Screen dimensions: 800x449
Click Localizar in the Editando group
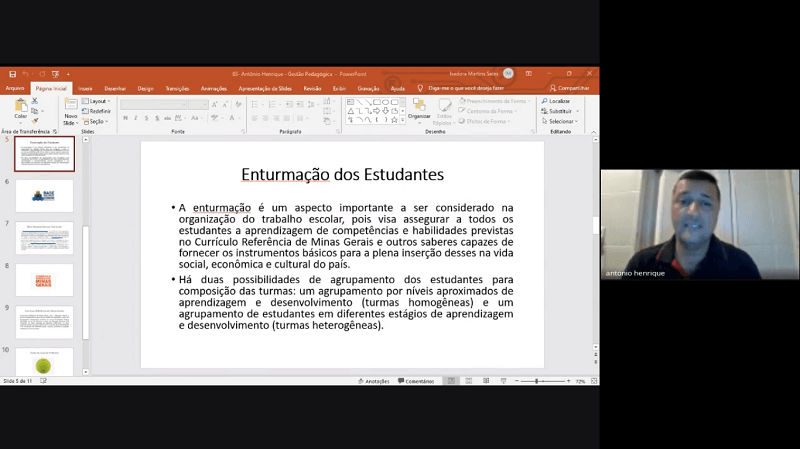[x=558, y=101]
